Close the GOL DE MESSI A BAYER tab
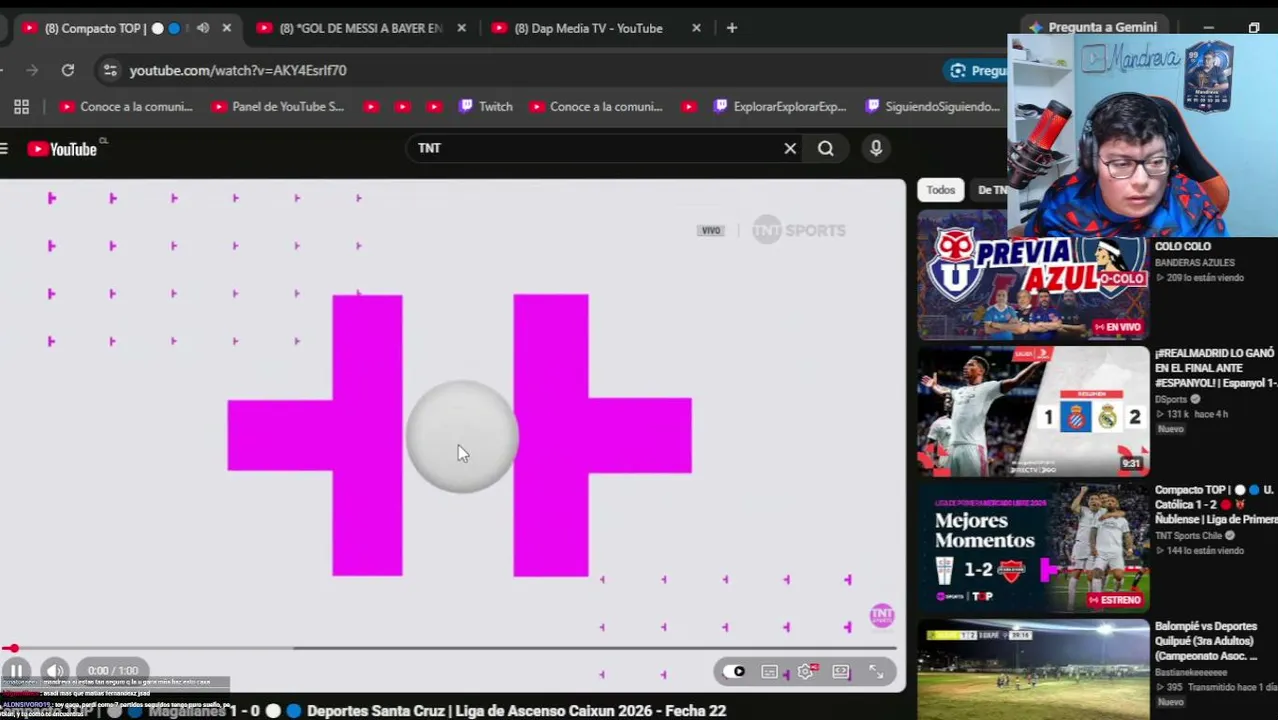This screenshot has width=1278, height=720. [461, 28]
